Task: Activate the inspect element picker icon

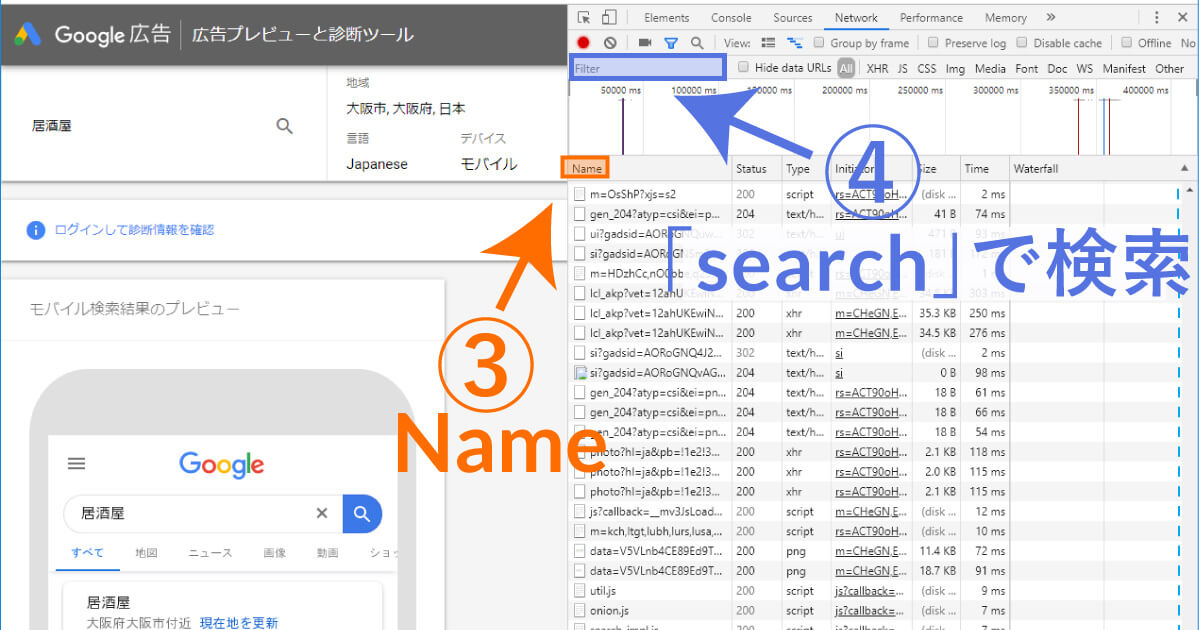Action: point(584,17)
